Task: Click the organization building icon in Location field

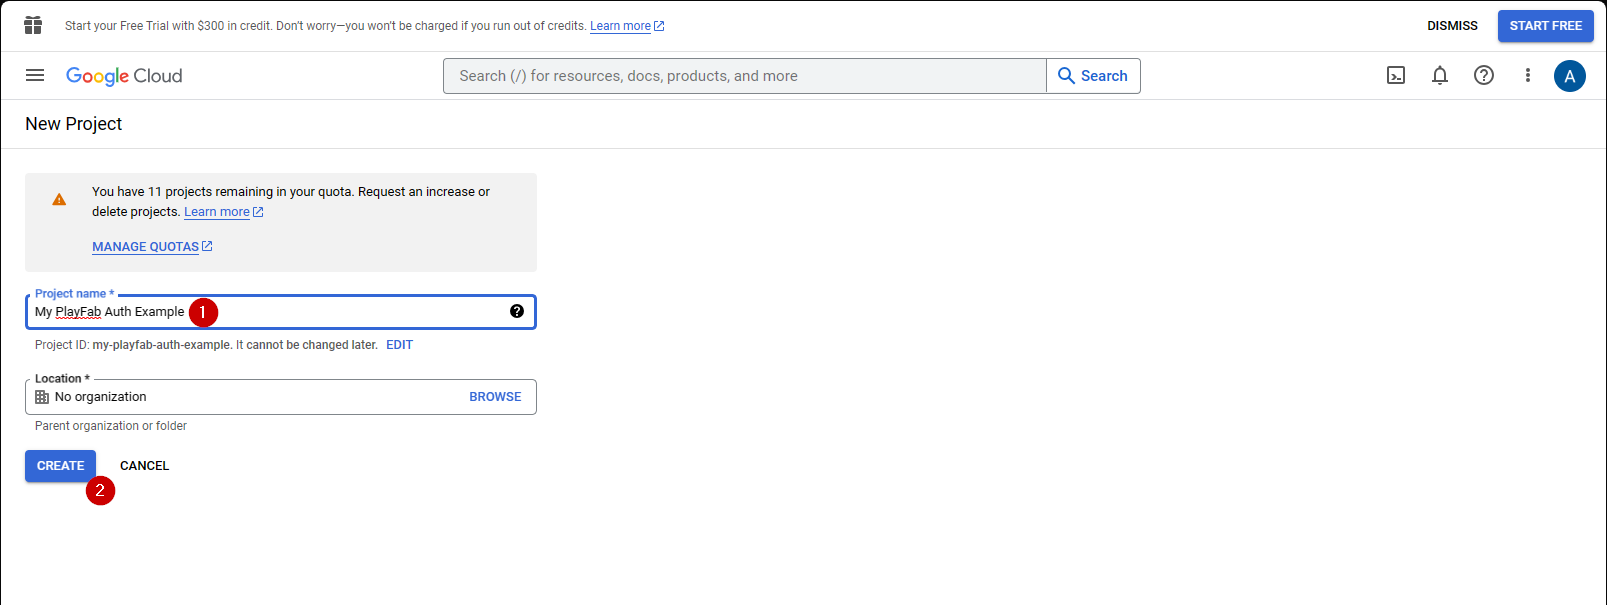Action: (41, 396)
